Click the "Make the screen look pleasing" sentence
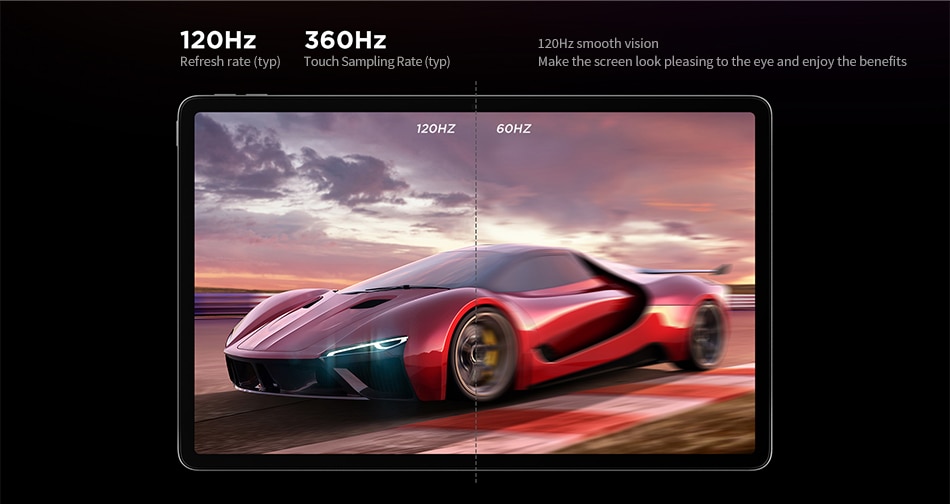This screenshot has width=950, height=504. [722, 62]
